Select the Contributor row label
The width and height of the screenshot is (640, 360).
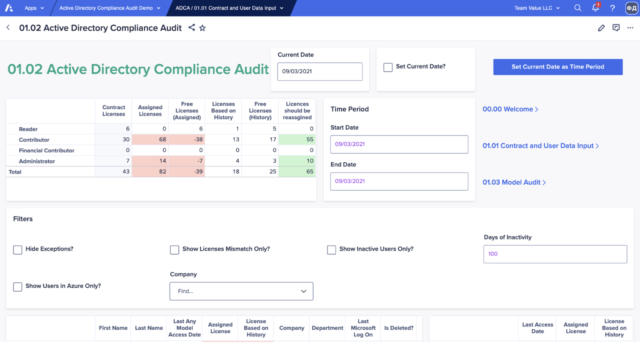34,140
